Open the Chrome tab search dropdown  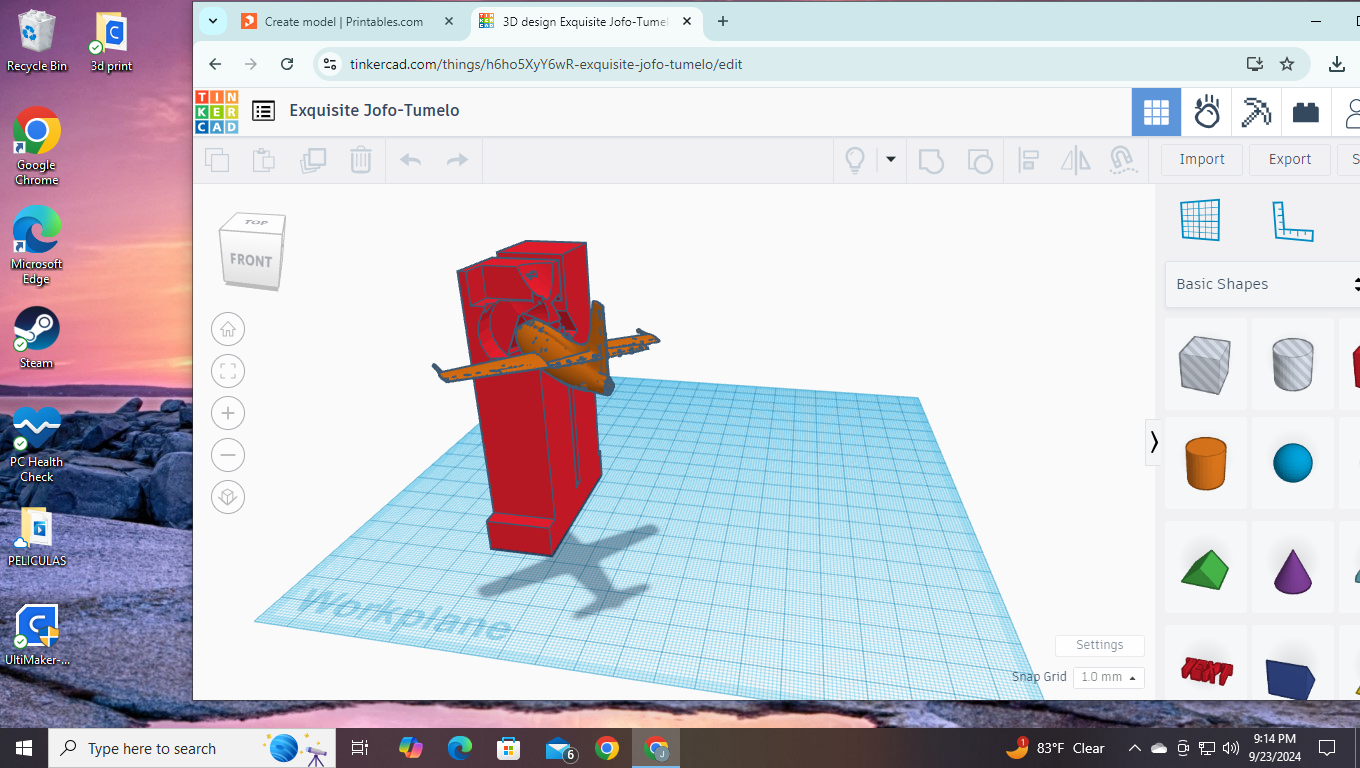(213, 21)
